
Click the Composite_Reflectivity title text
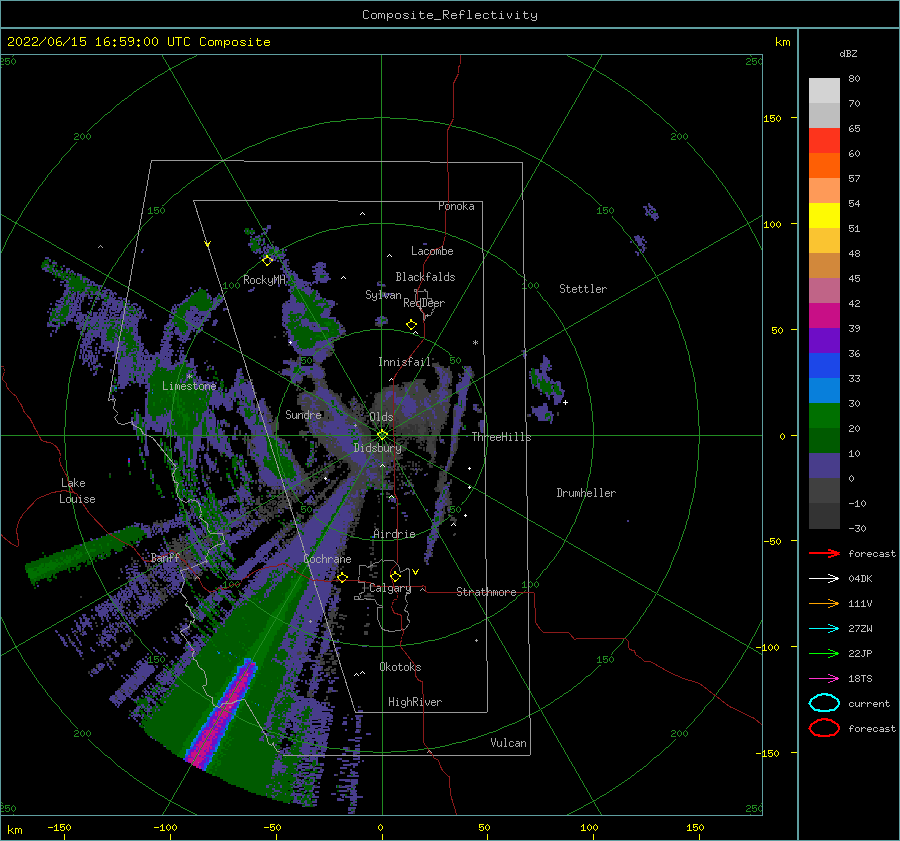(450, 15)
